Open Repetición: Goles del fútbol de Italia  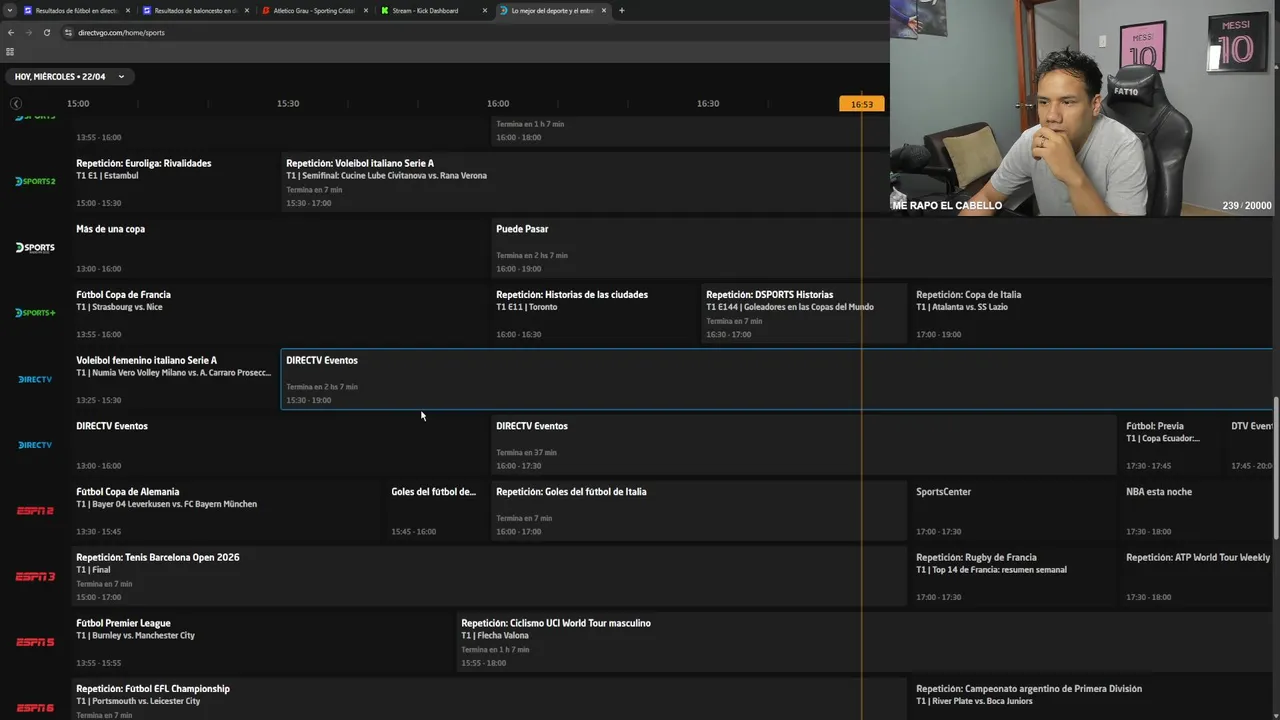(700, 512)
